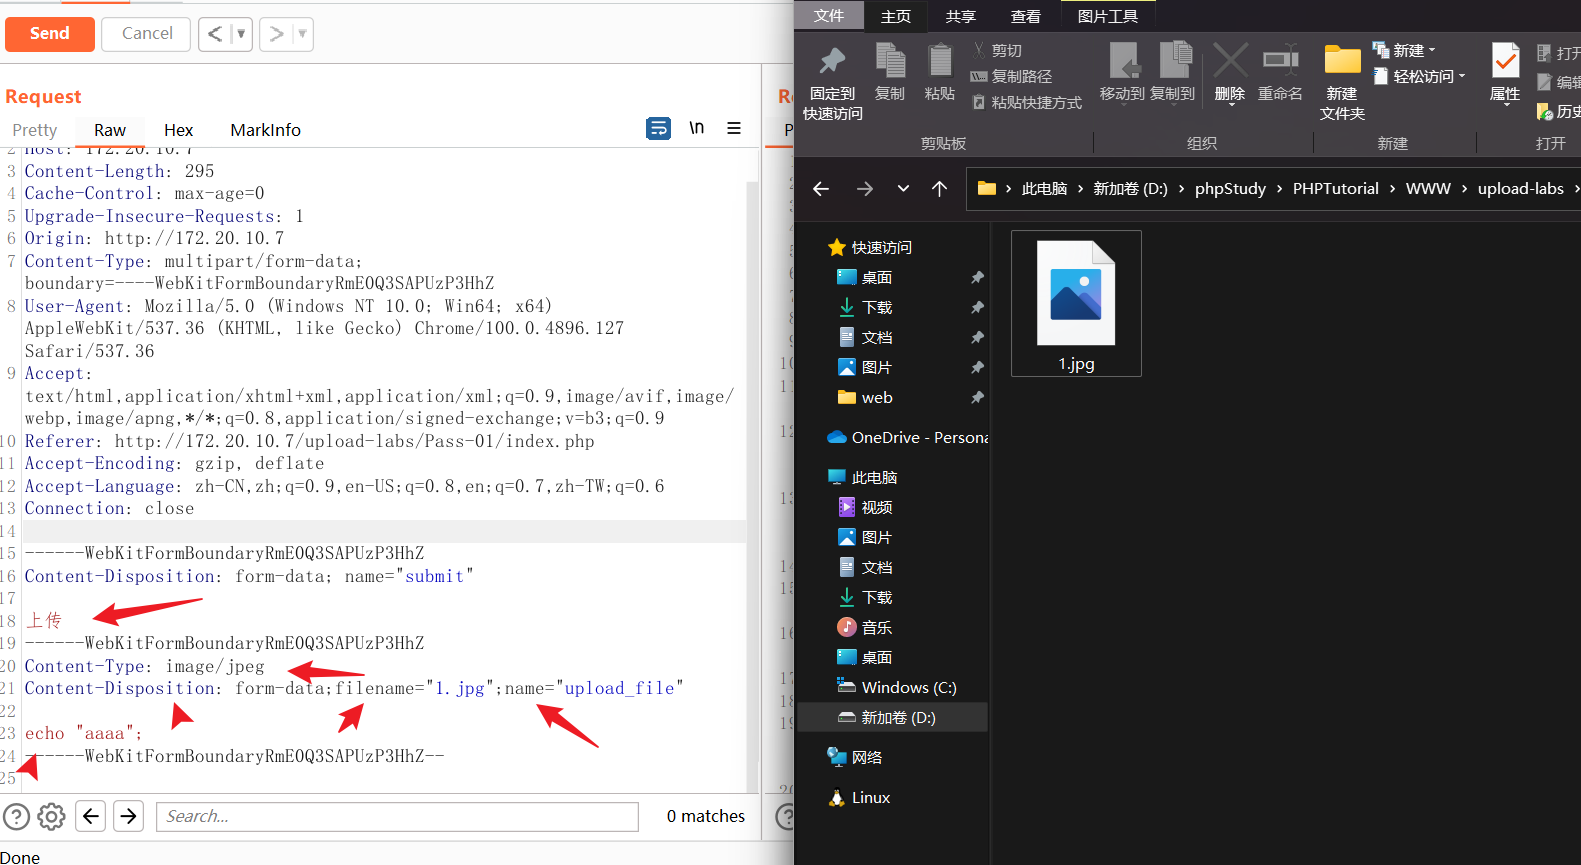
Task: Open pinned 下载 under quick access
Action: [x=865, y=308]
